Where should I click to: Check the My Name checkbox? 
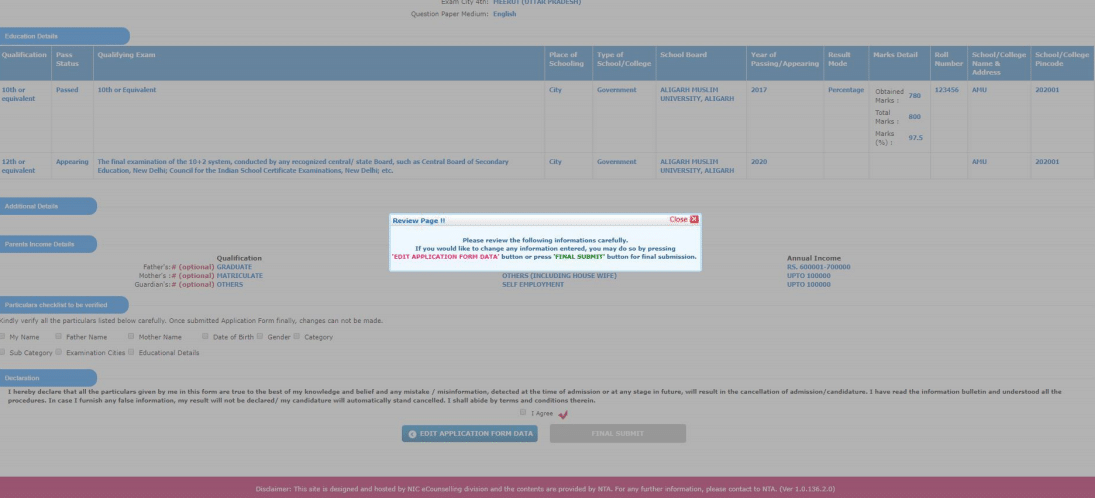pyautogui.click(x=4, y=336)
